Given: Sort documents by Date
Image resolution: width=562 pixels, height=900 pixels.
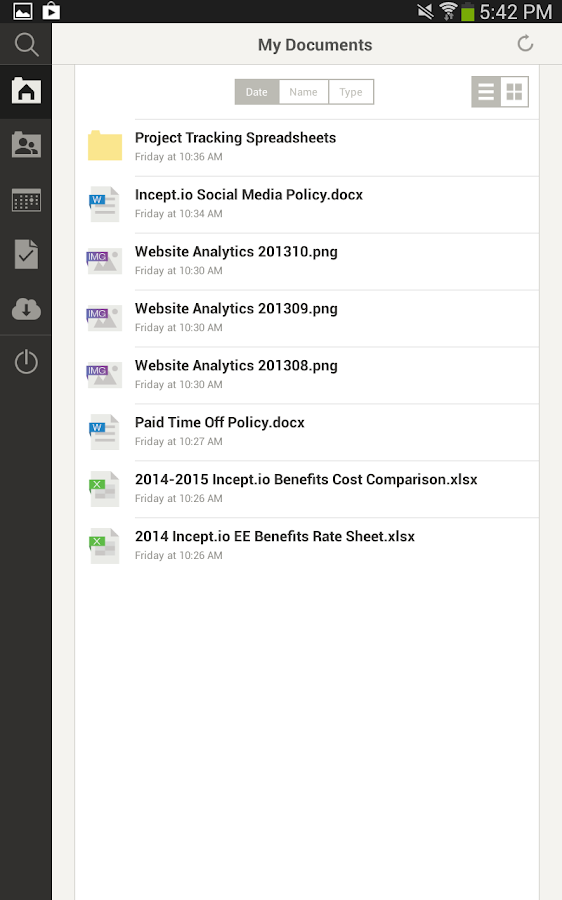Looking at the screenshot, I should click(x=257, y=92).
